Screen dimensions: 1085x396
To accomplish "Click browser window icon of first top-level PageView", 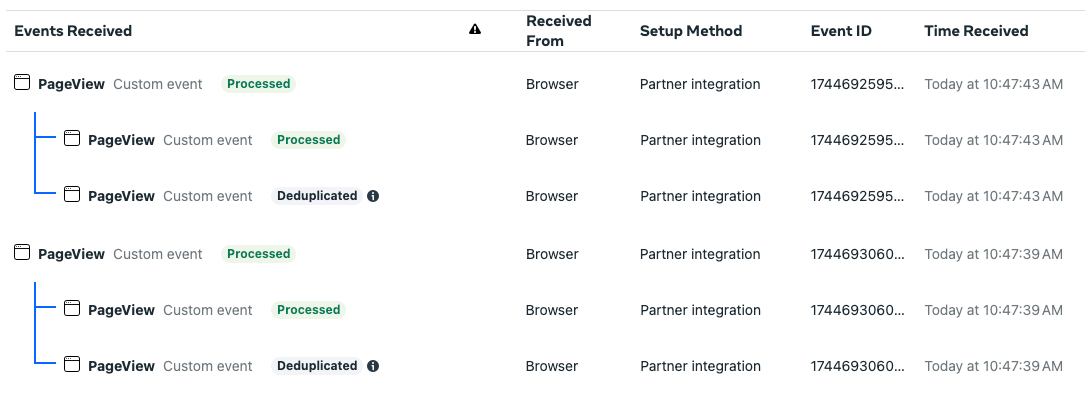I will 23,83.
